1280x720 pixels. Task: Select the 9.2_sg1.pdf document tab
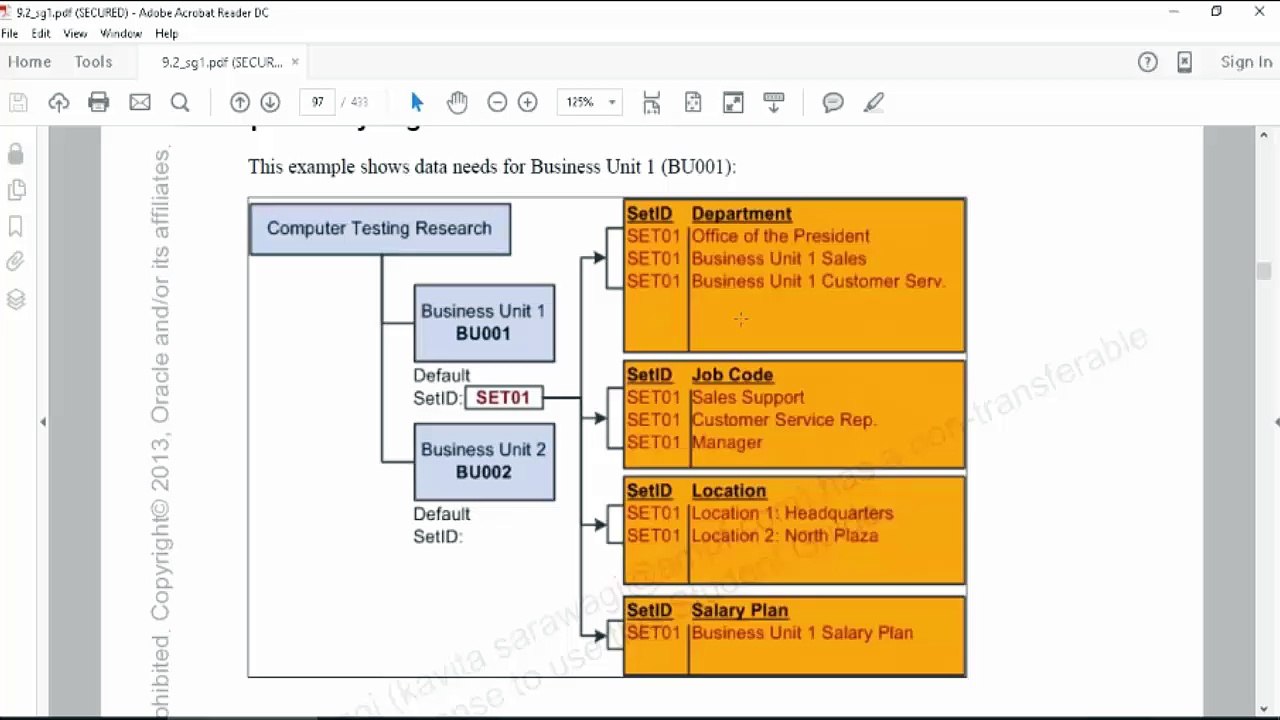point(222,62)
